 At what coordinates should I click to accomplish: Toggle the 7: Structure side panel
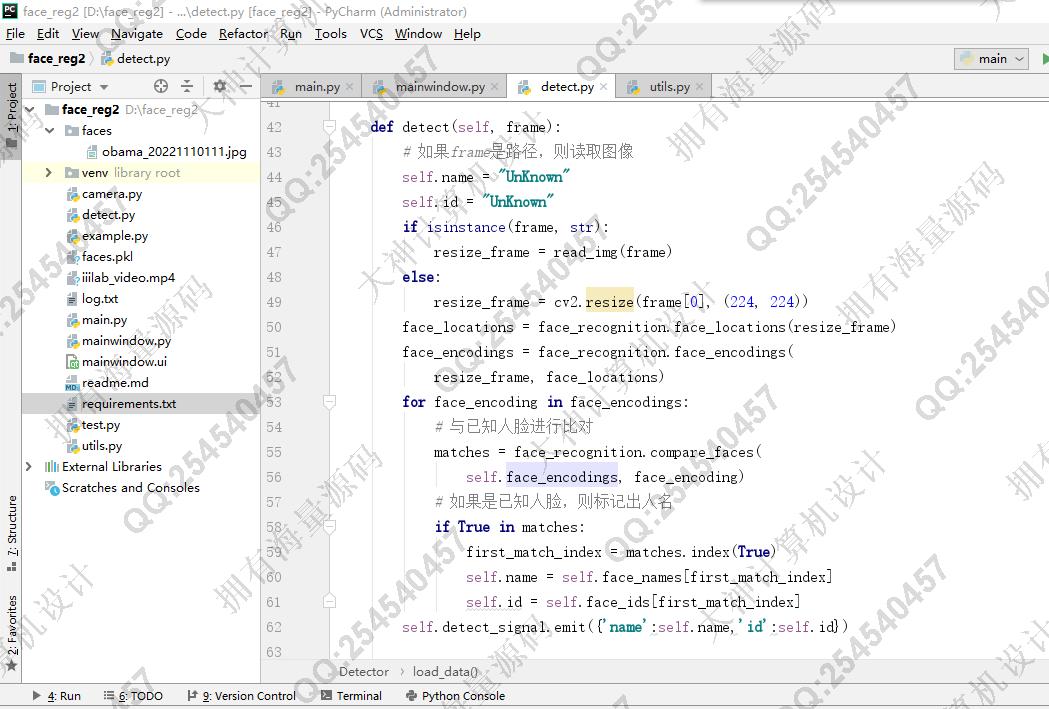(x=11, y=532)
